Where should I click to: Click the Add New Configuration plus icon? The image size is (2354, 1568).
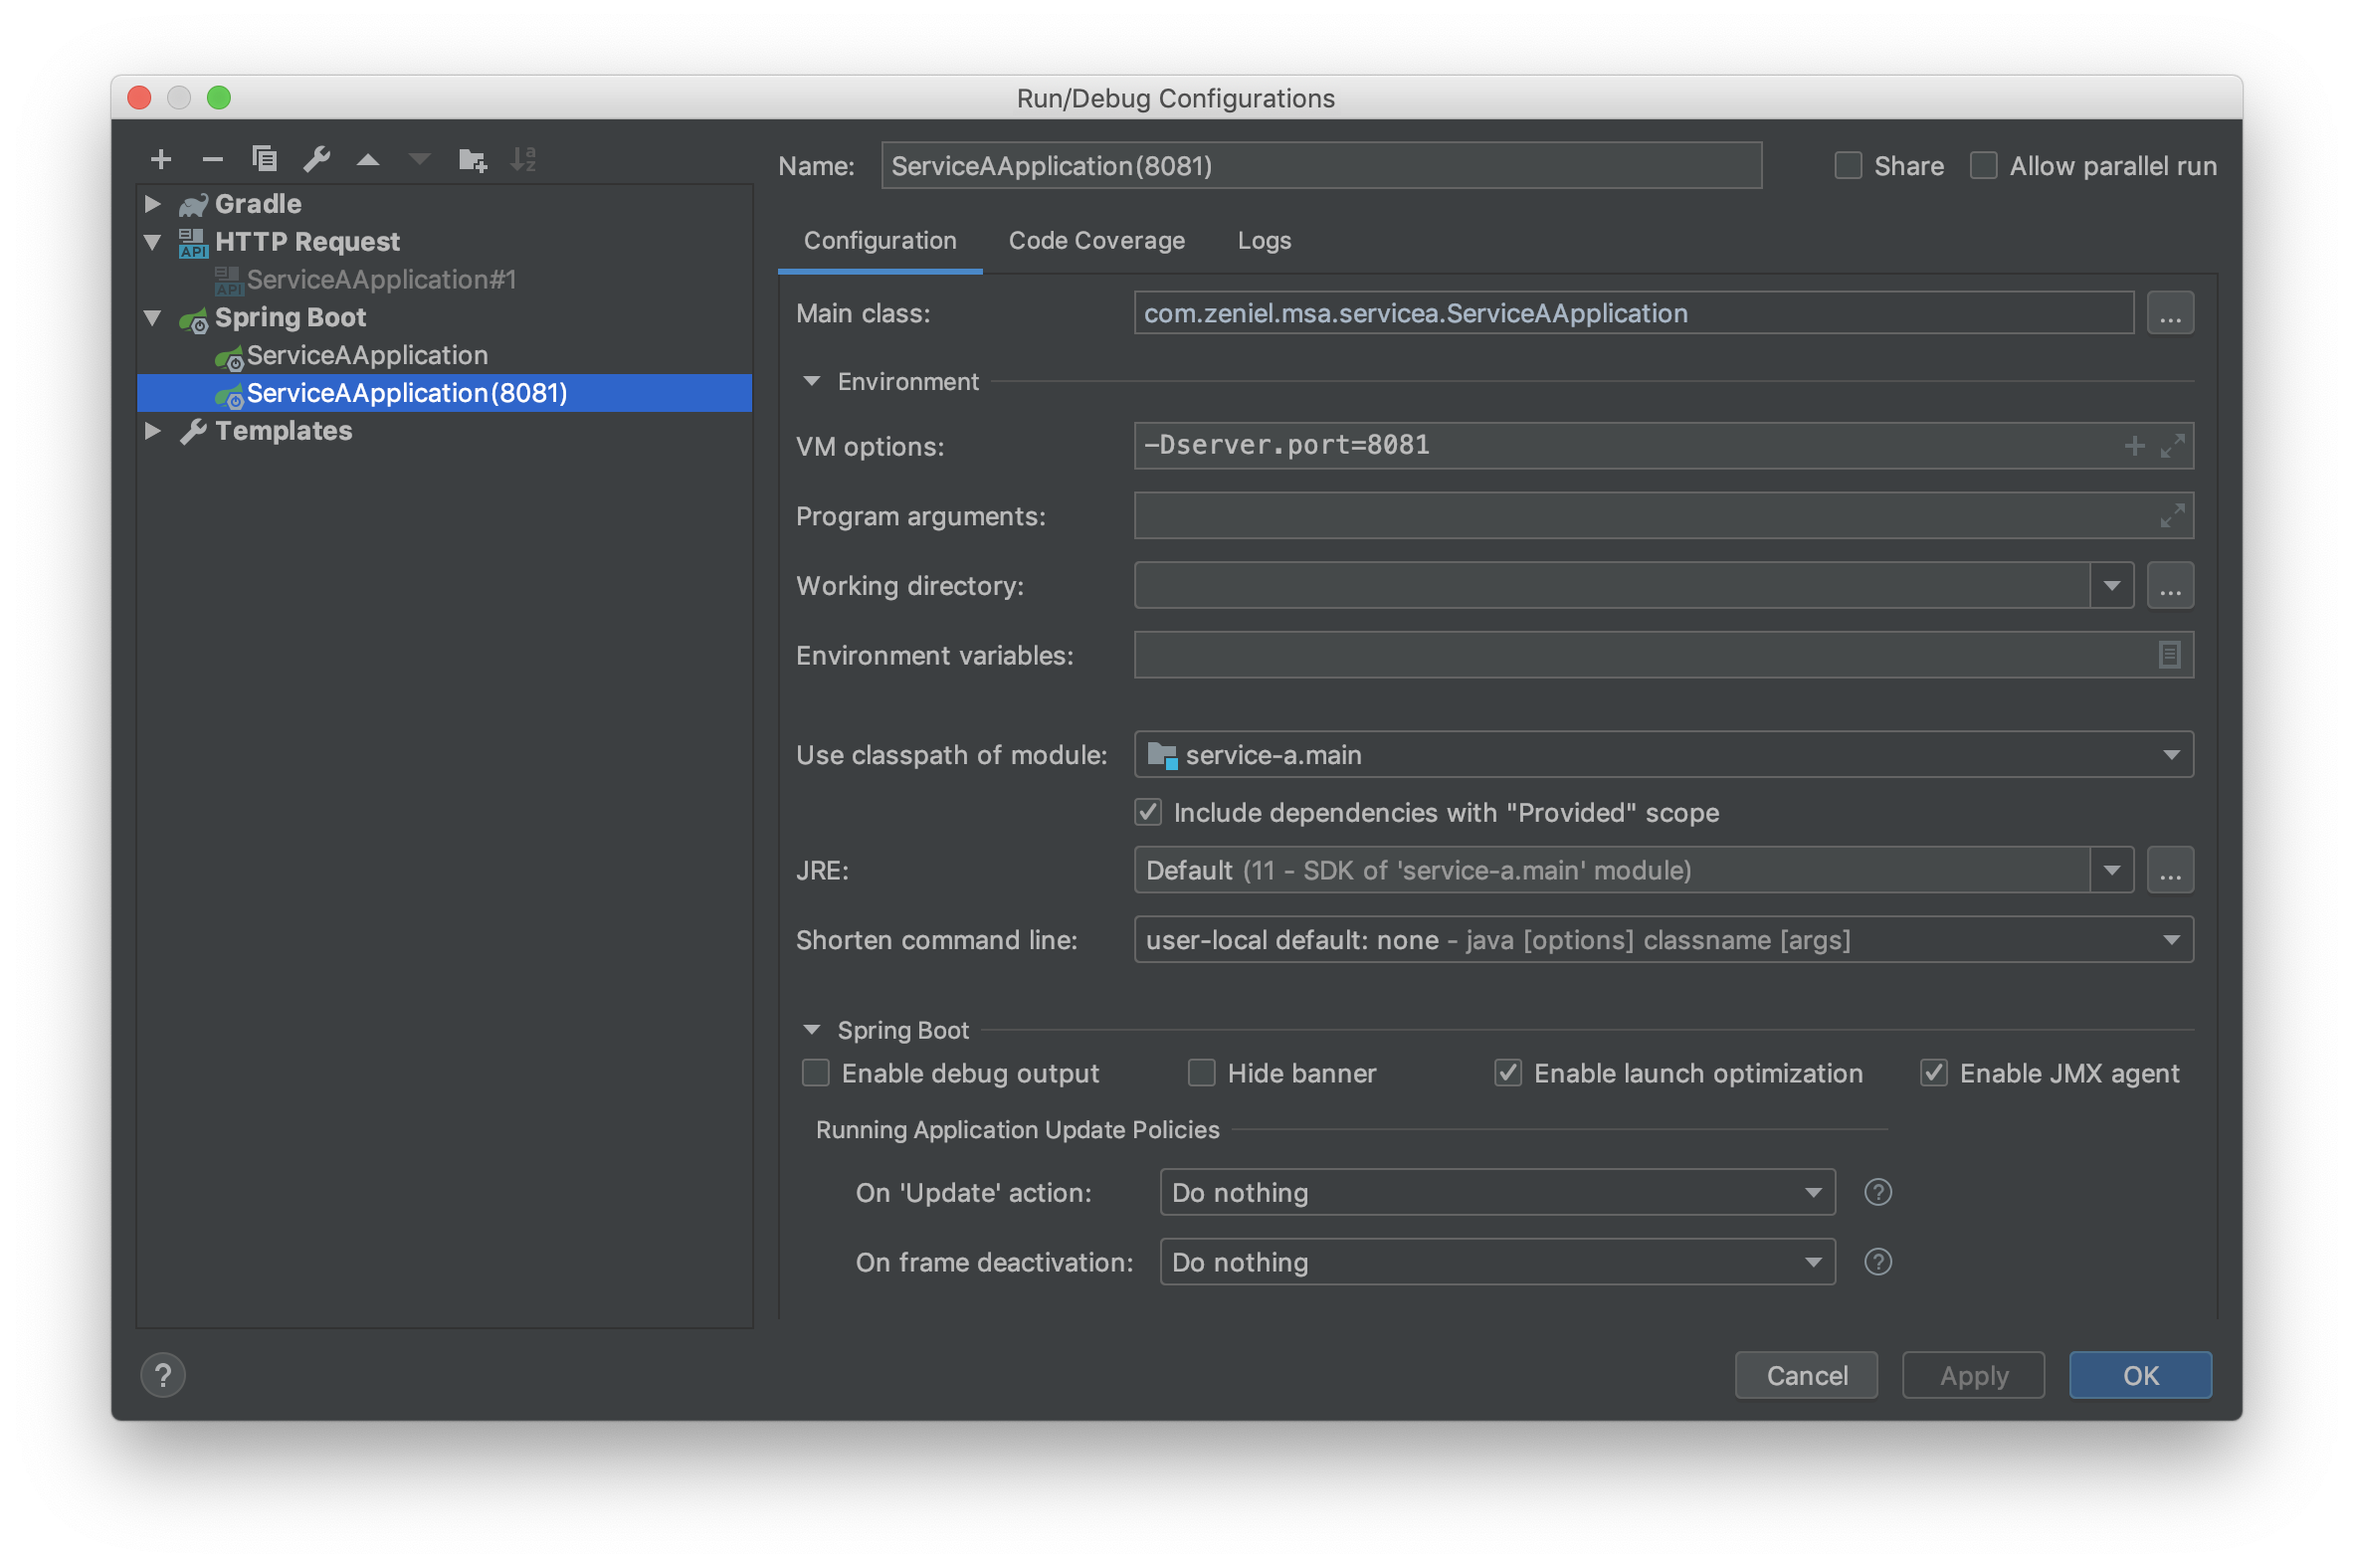[x=161, y=159]
